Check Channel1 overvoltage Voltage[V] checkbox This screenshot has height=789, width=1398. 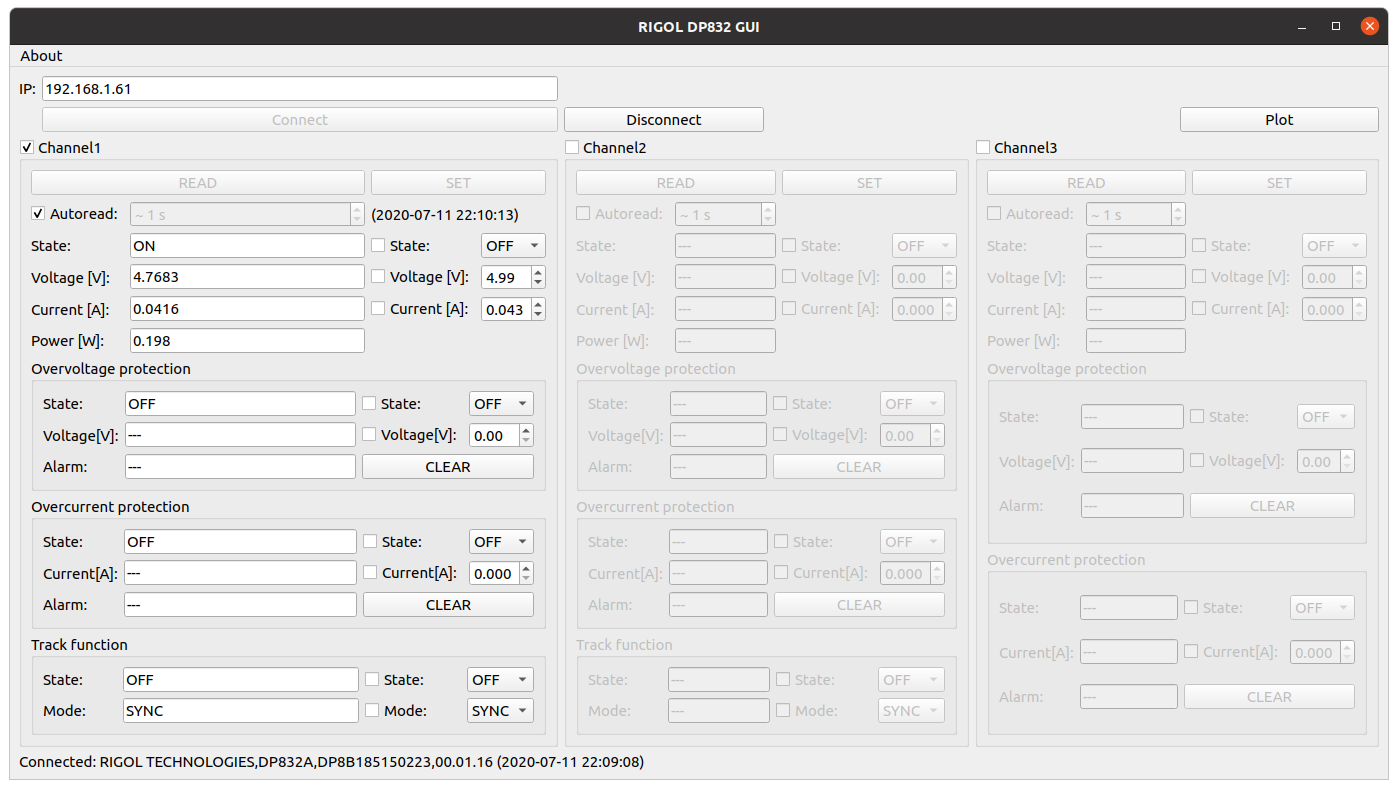click(x=369, y=434)
